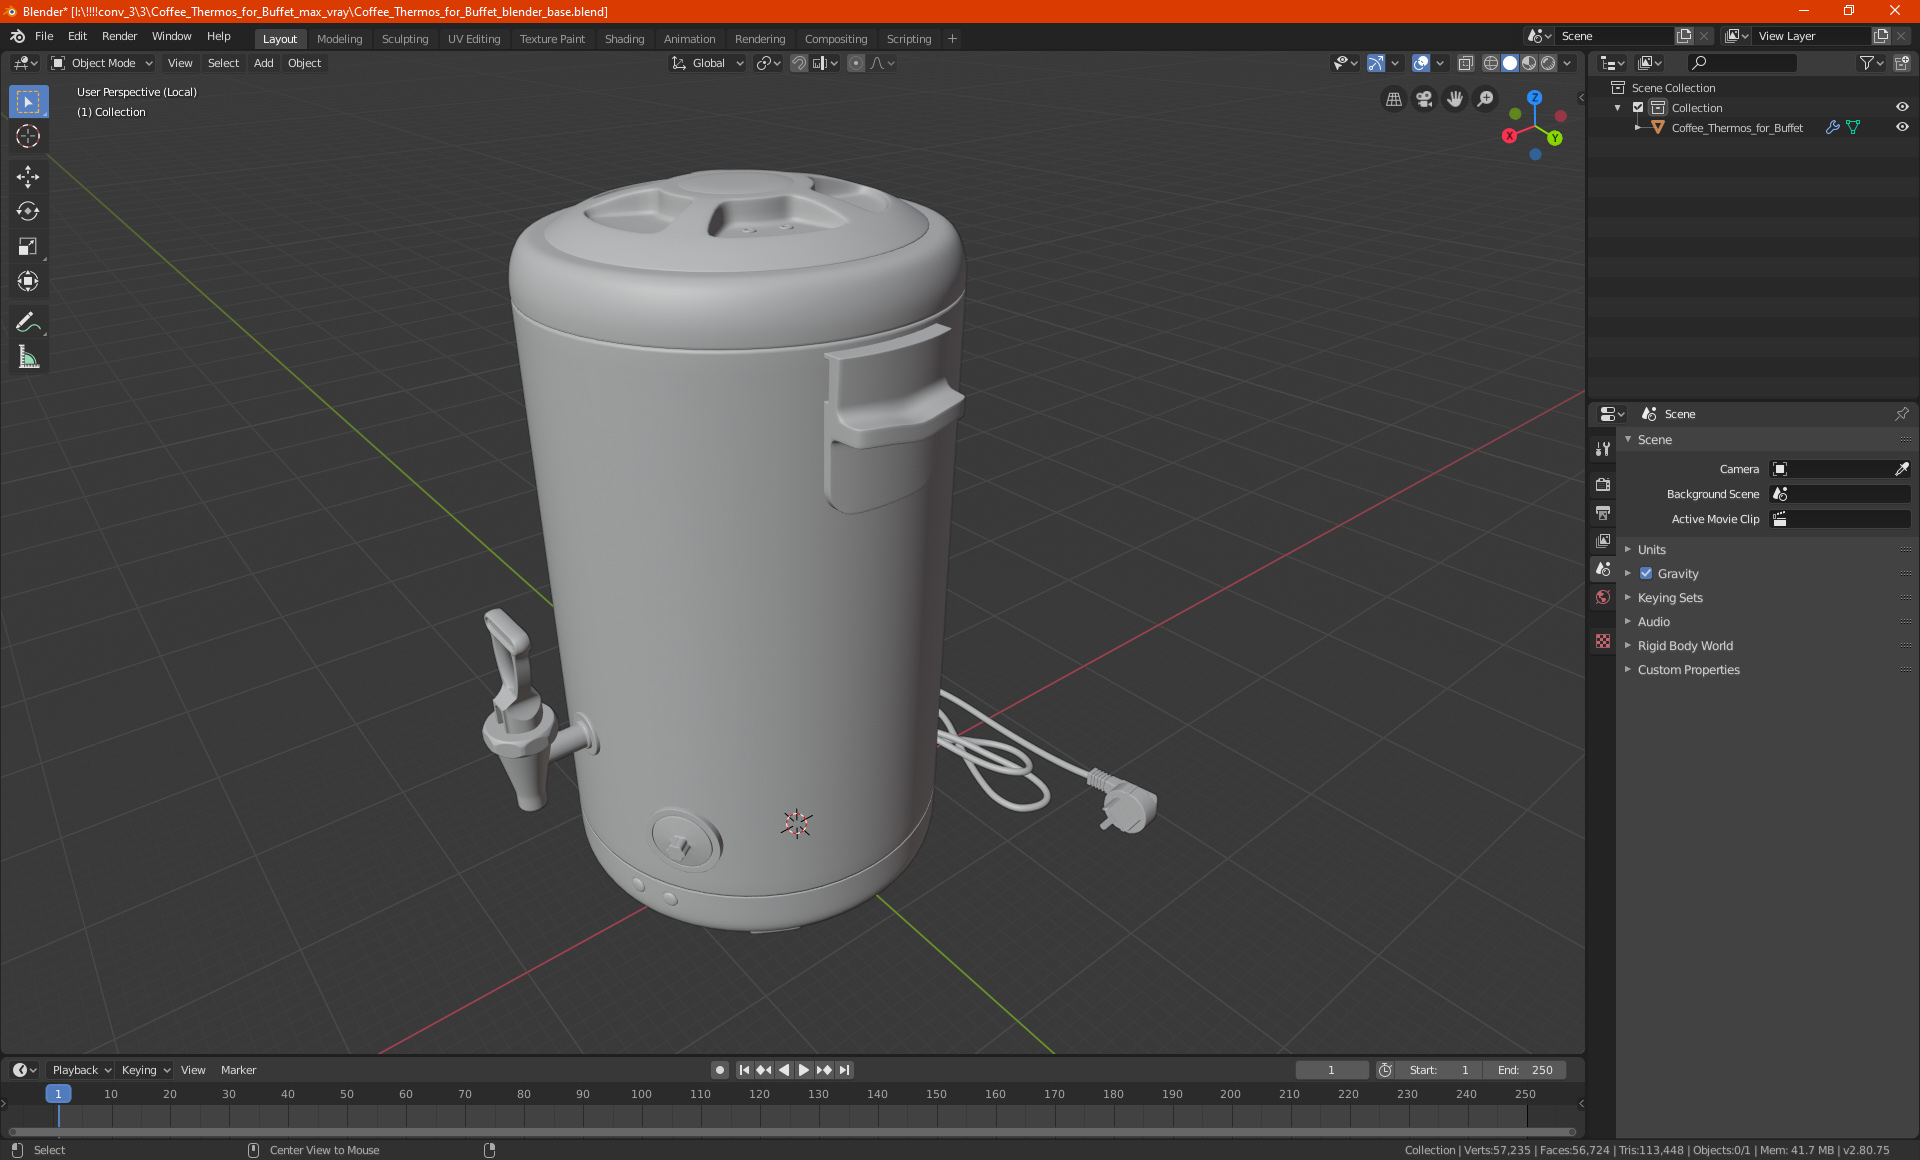
Task: Click the Select menu in header
Action: click(224, 63)
